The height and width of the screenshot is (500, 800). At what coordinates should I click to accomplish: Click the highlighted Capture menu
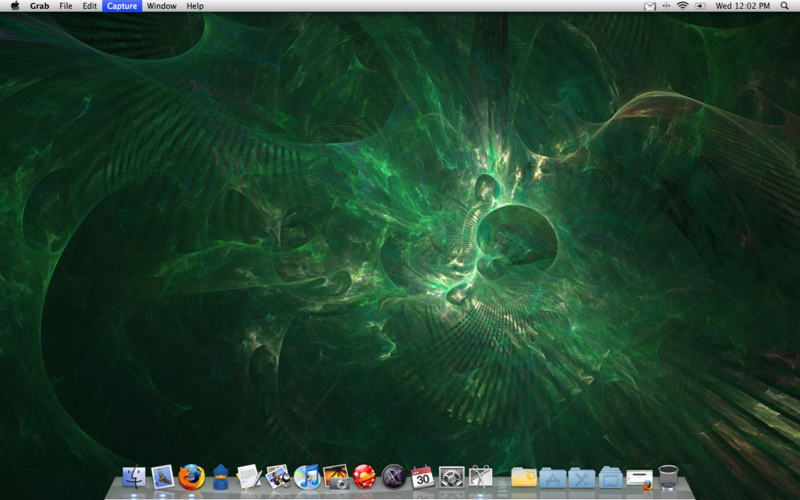[x=122, y=6]
